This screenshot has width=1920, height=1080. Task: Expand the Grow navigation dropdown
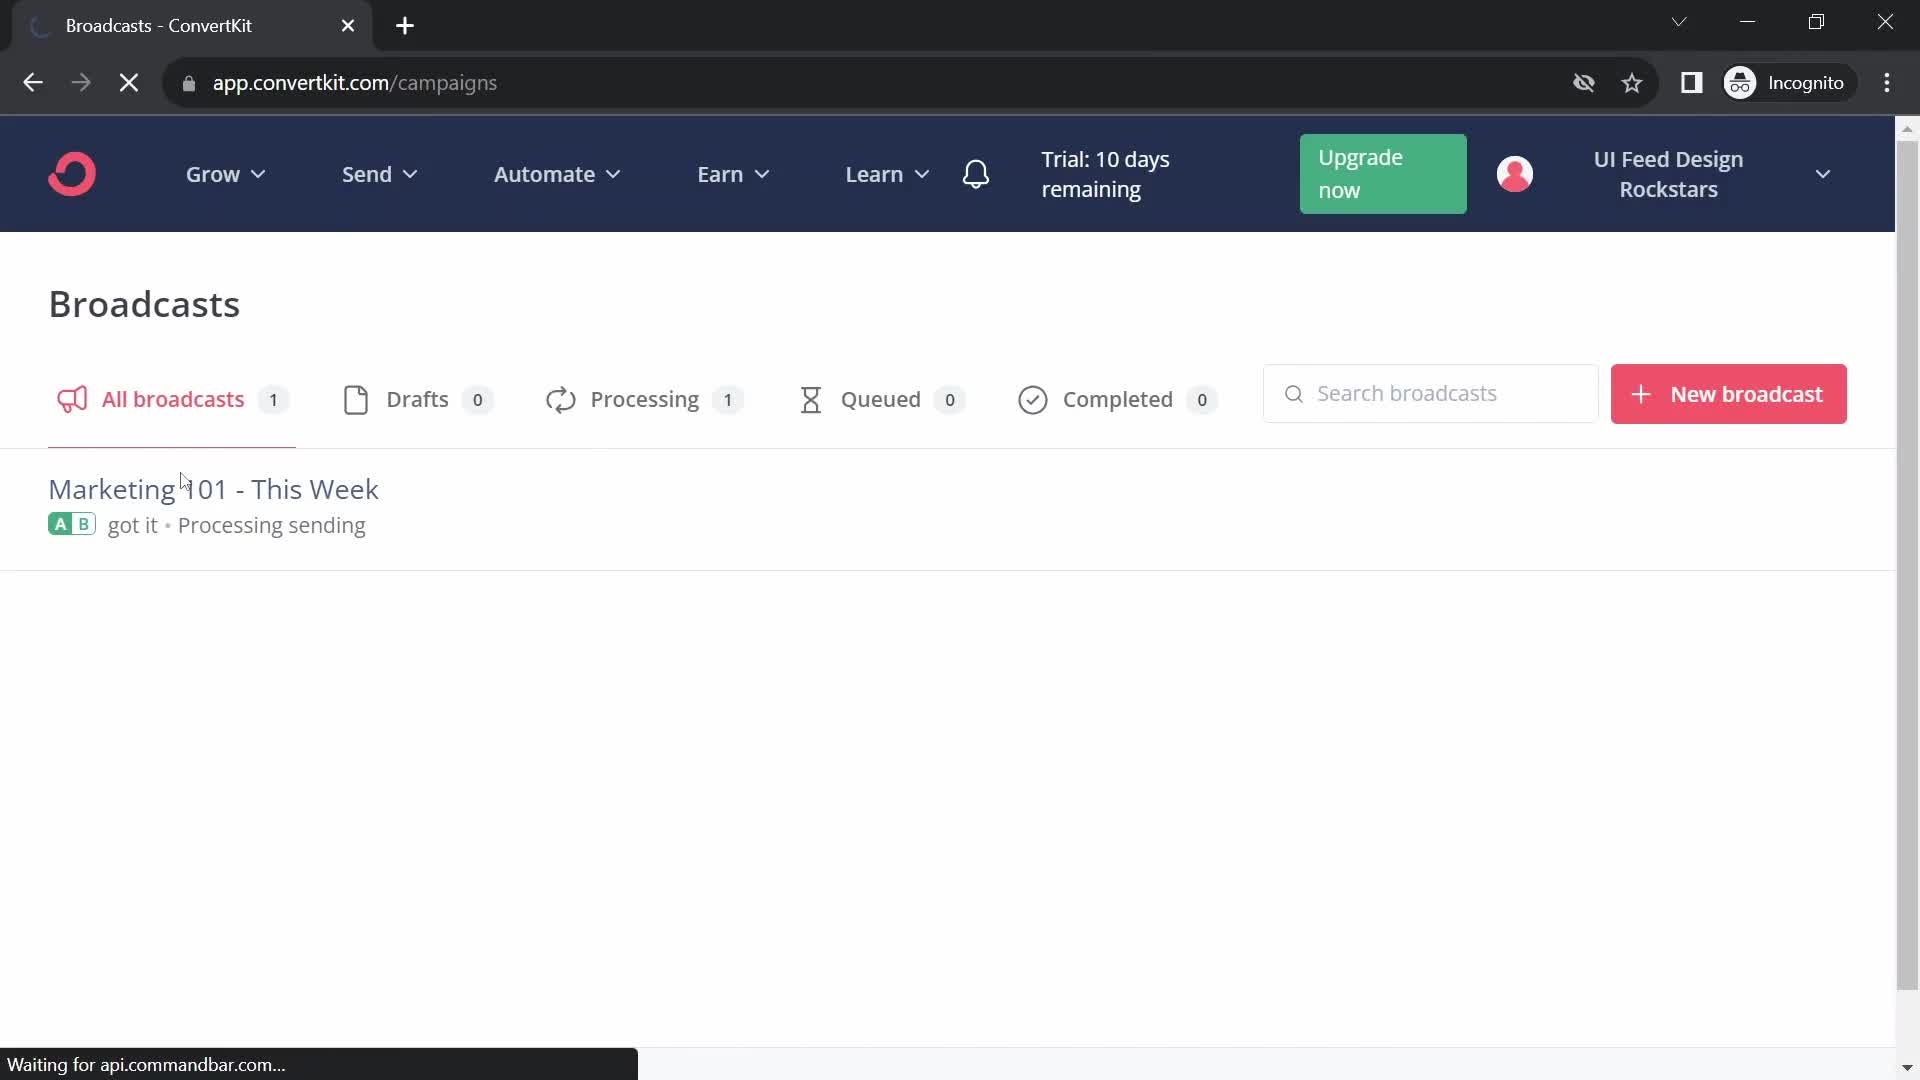[x=227, y=174]
